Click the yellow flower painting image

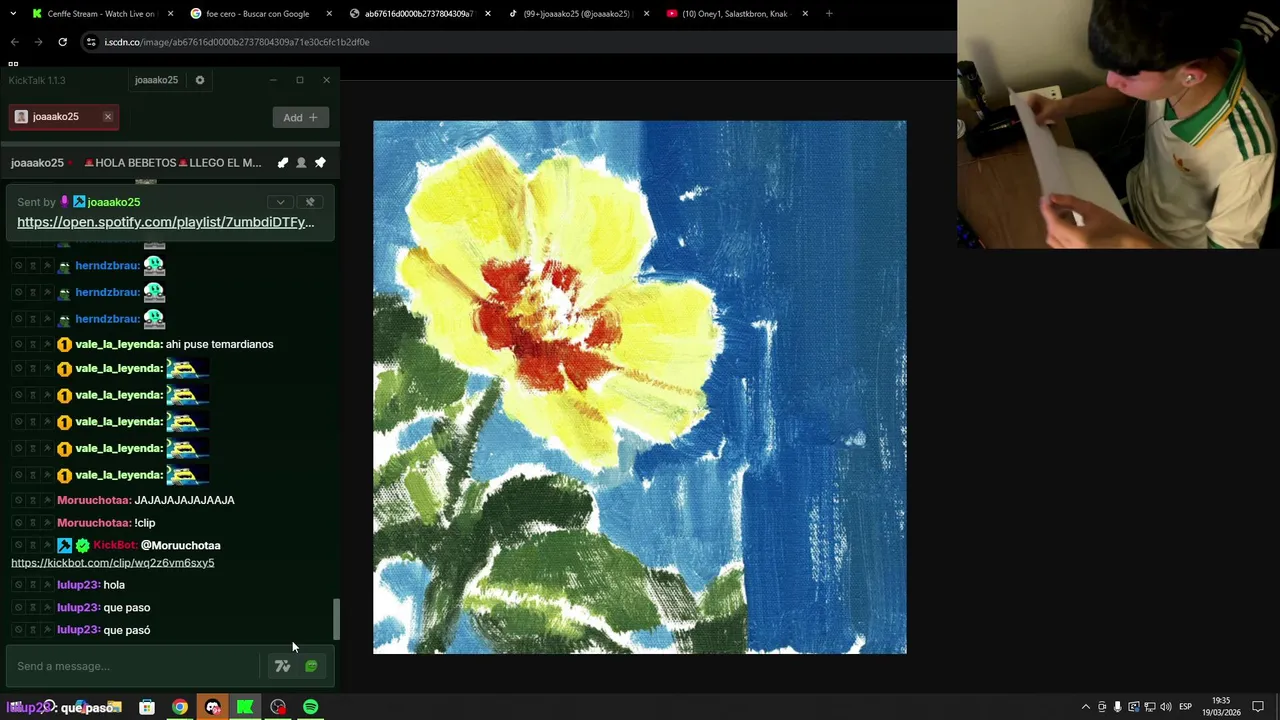click(640, 387)
